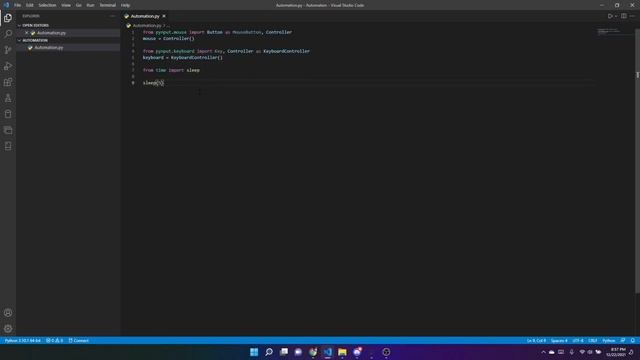Open the Go menu

[79, 5]
